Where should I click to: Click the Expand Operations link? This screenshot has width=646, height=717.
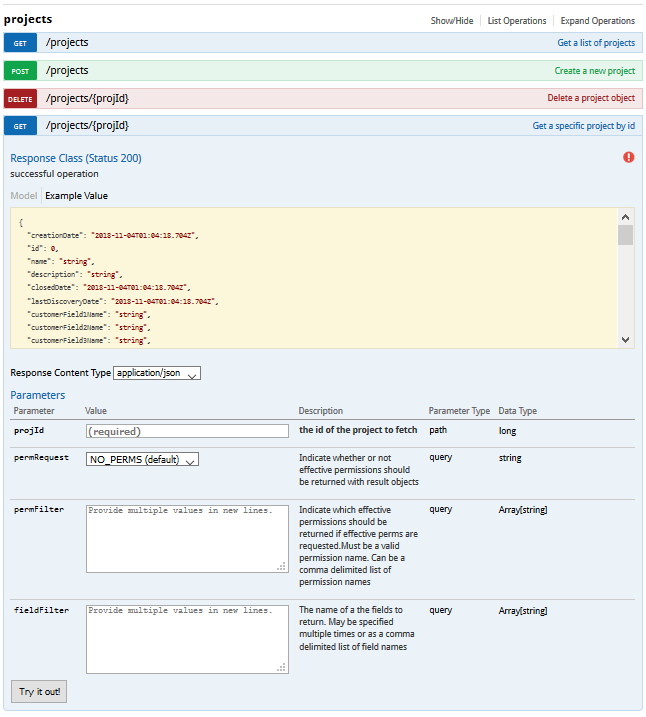click(597, 21)
